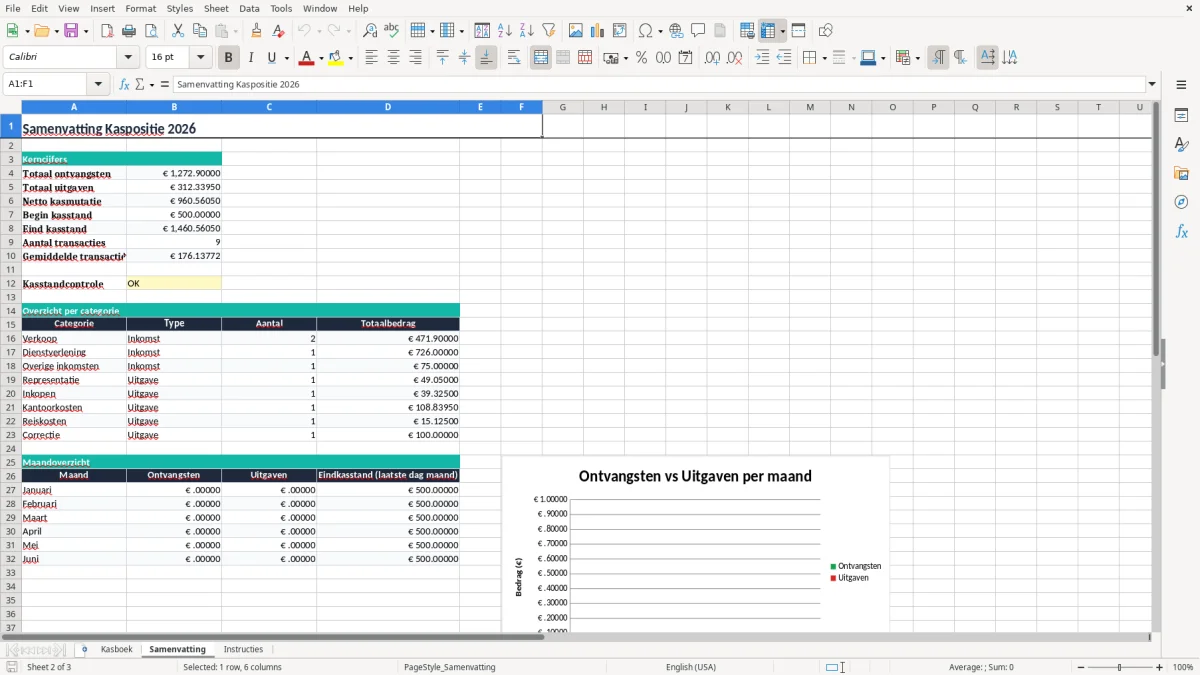
Task: Sort descending Z to A
Action: pos(527,31)
